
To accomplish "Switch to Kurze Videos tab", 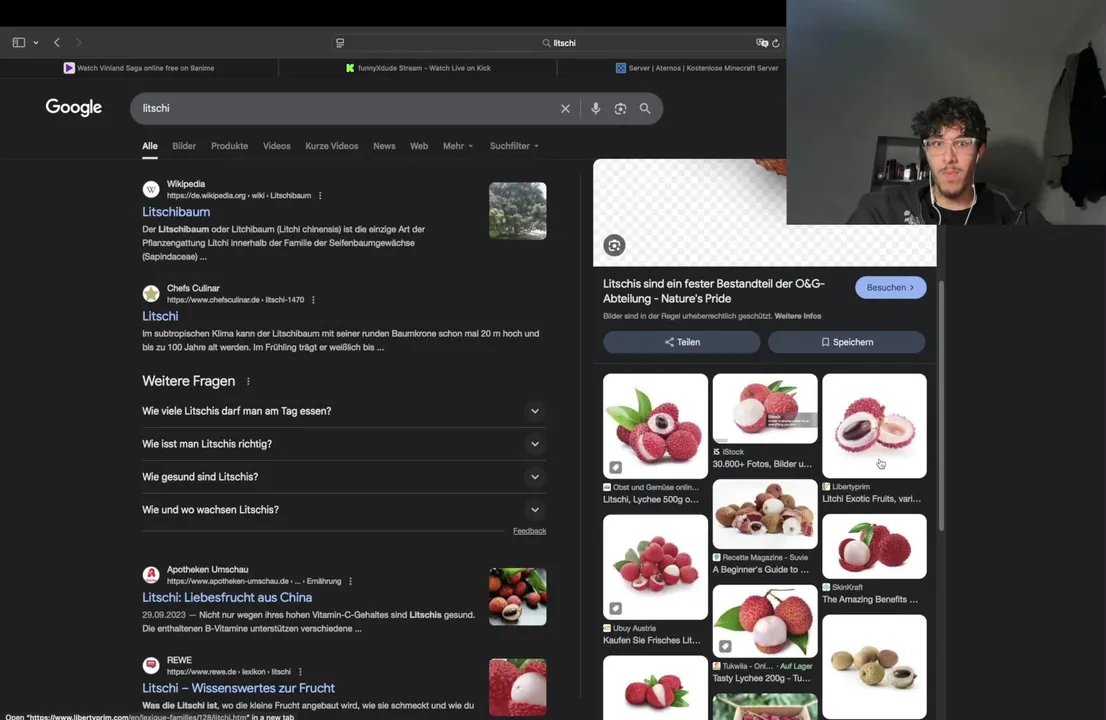I will (332, 146).
